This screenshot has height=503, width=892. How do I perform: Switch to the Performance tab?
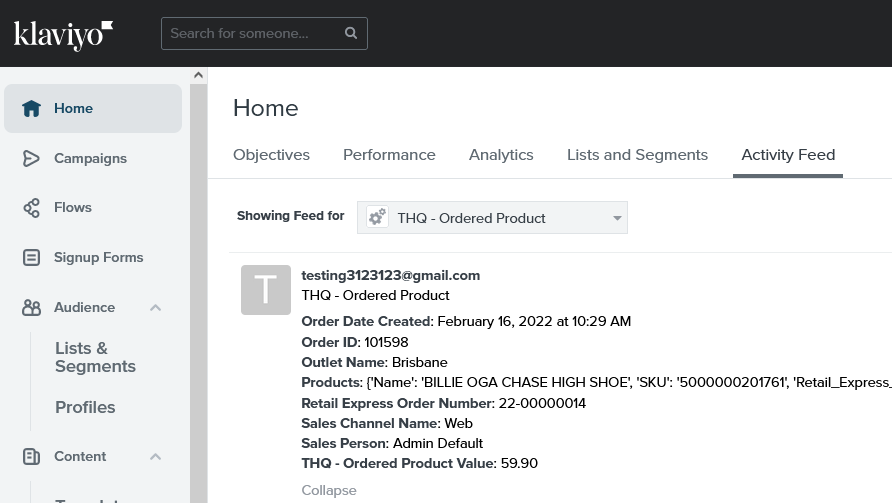coord(389,155)
